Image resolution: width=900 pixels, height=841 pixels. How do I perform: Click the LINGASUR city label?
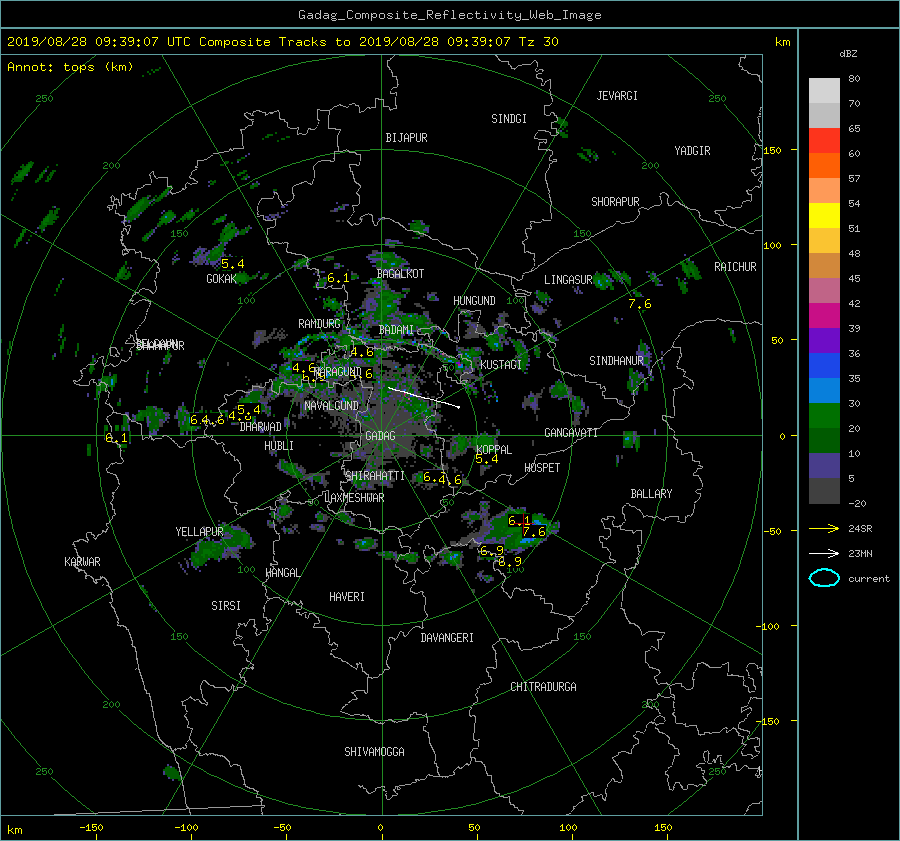tap(568, 280)
